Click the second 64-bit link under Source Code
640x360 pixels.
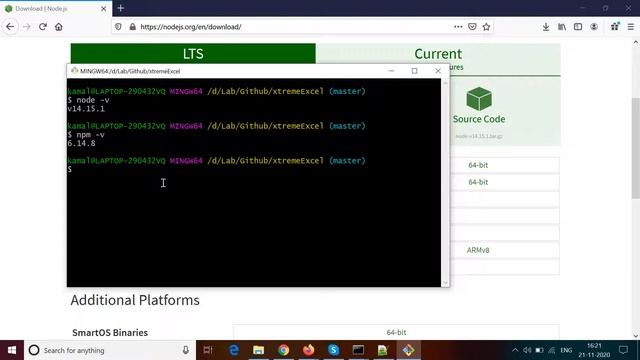478,182
